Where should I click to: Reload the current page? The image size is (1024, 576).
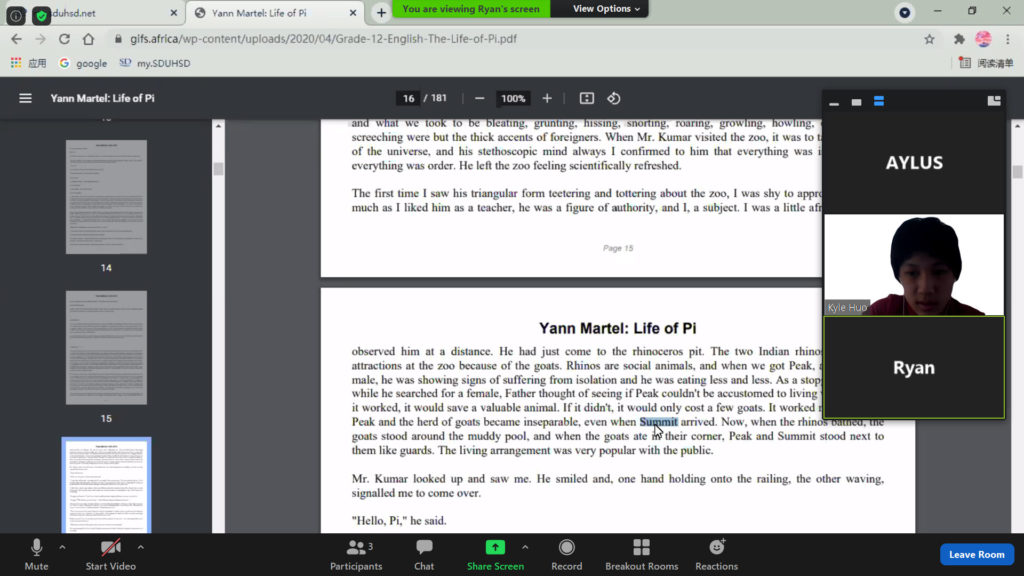tap(64, 39)
